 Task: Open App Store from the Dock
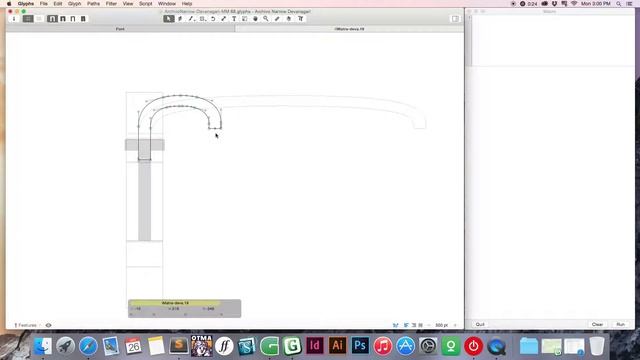405,346
